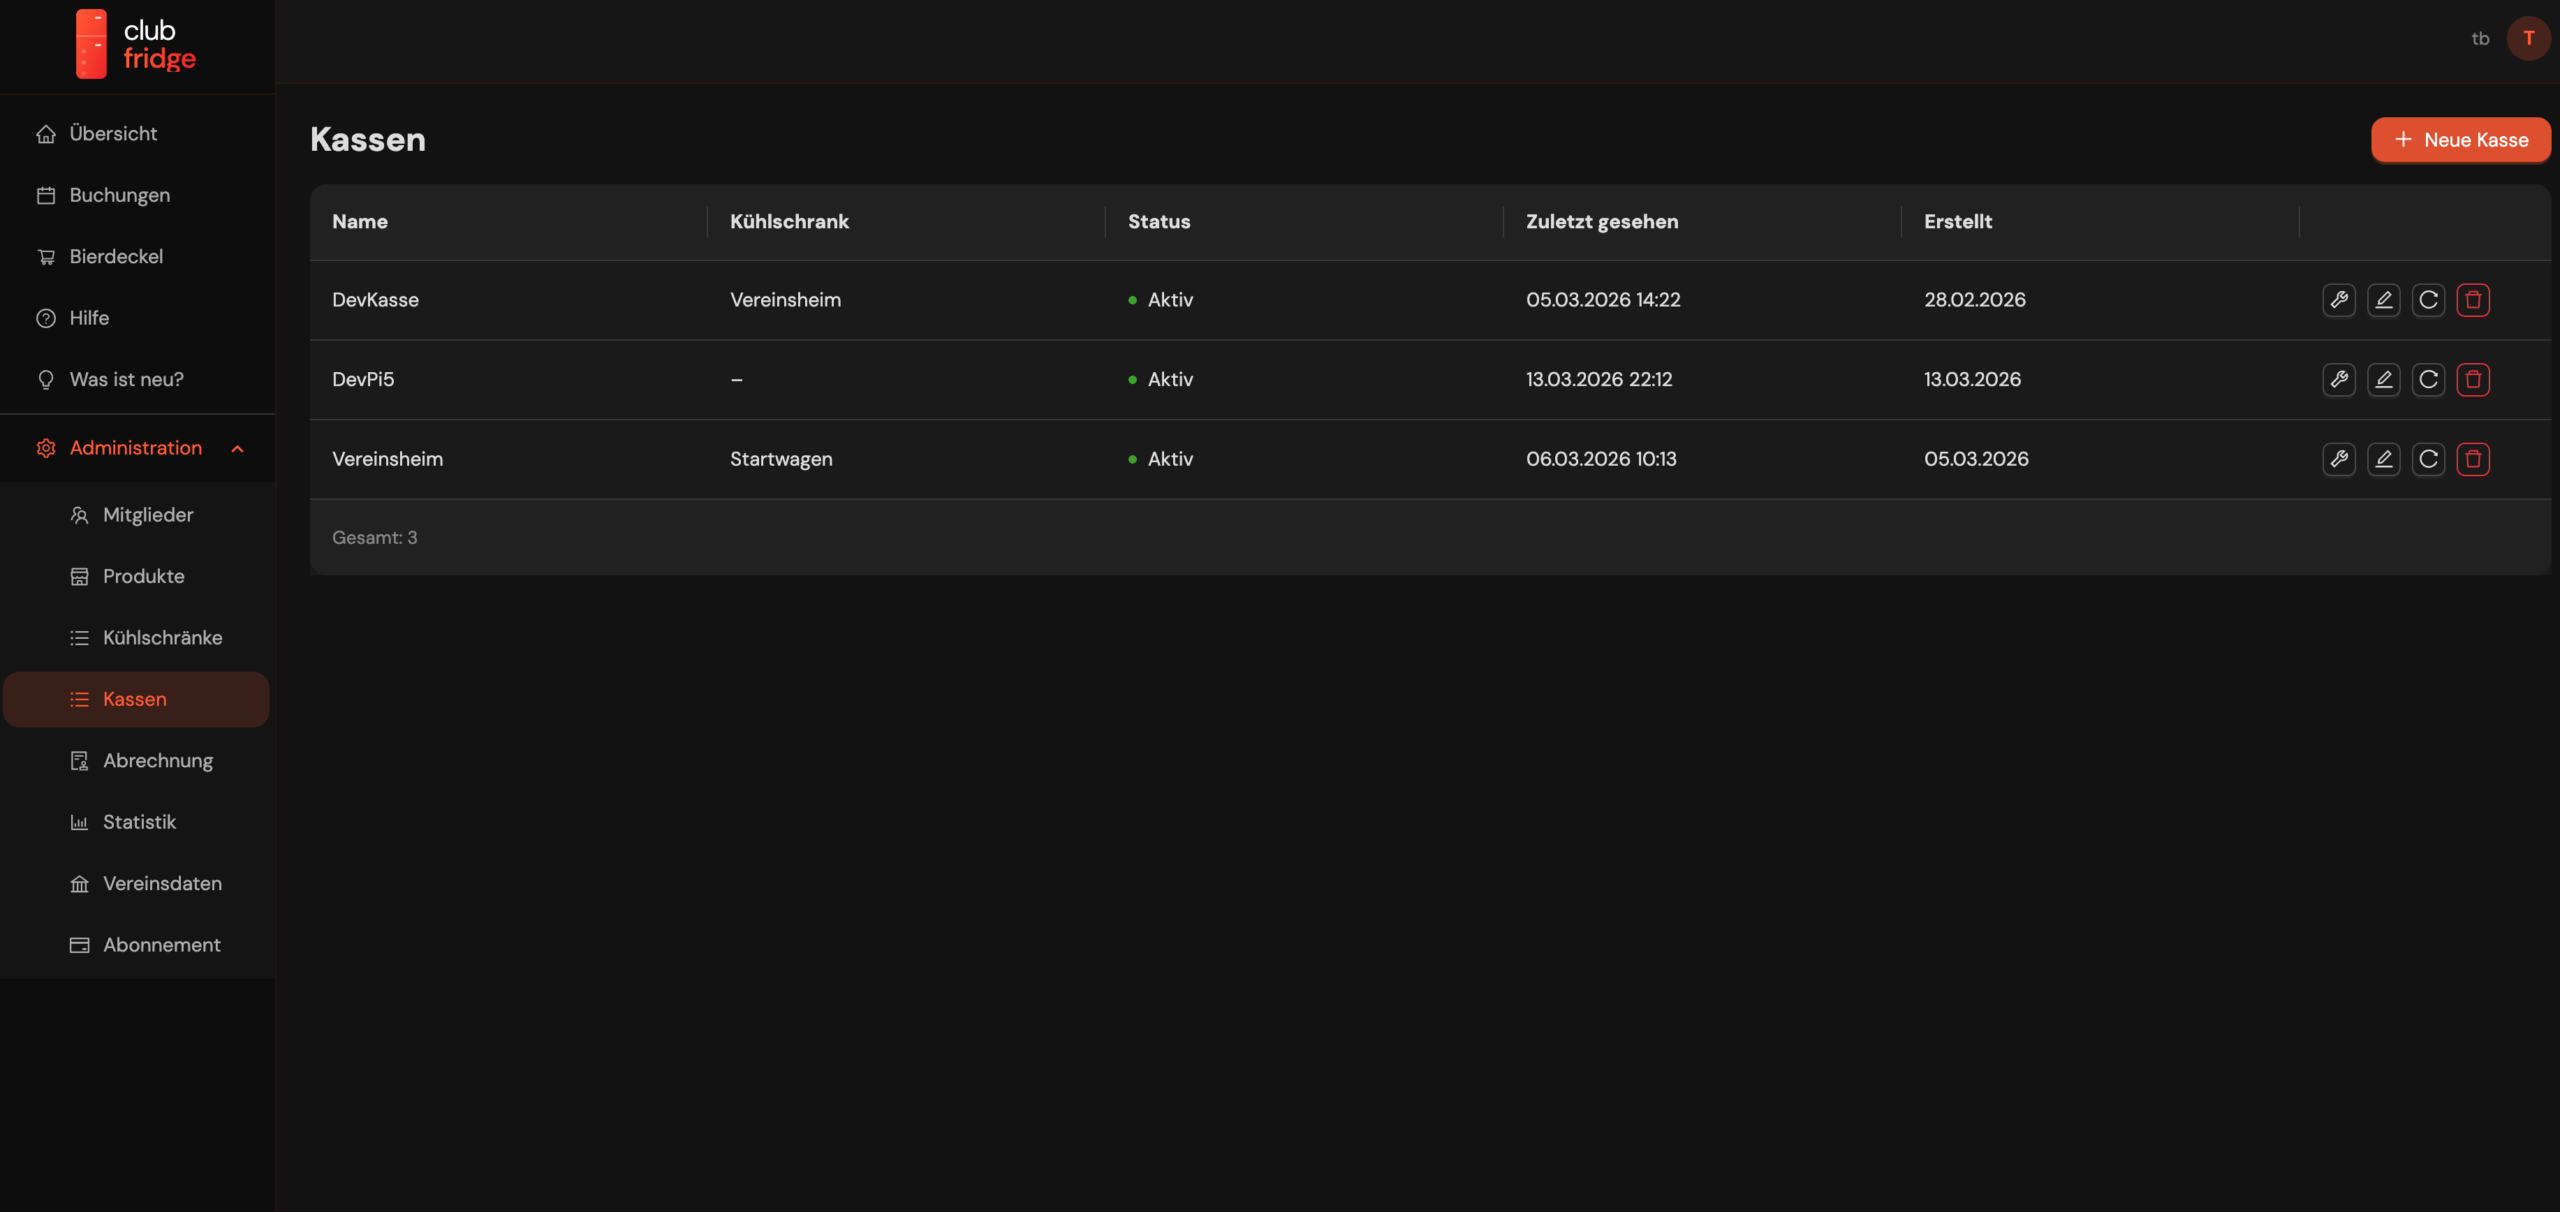Navigate to Kühlschränke page

click(162, 638)
